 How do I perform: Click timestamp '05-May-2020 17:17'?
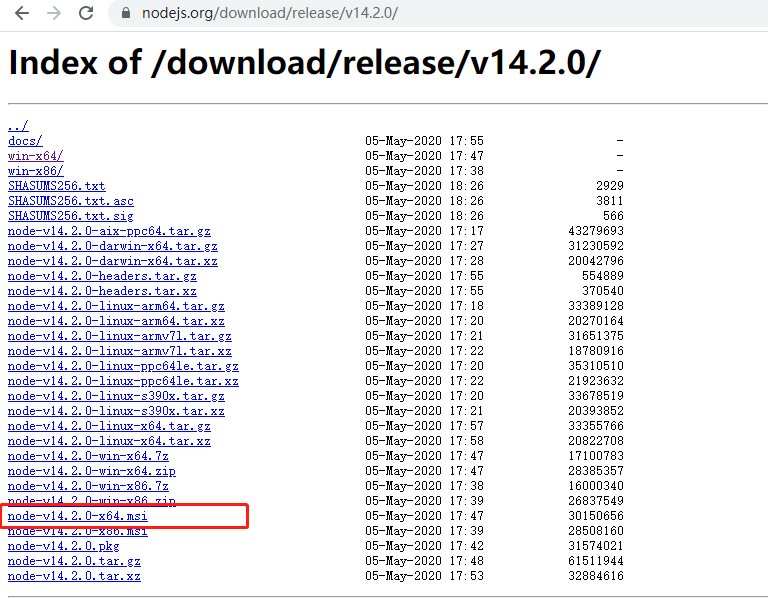point(424,231)
